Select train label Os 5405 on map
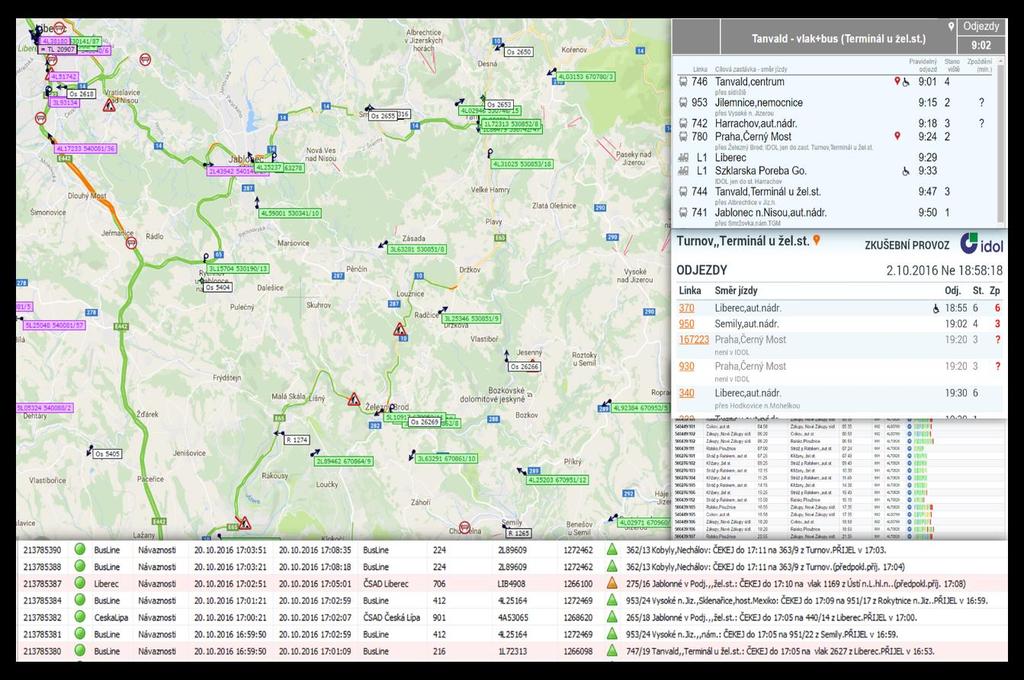This screenshot has height=680, width=1024. [x=107, y=453]
